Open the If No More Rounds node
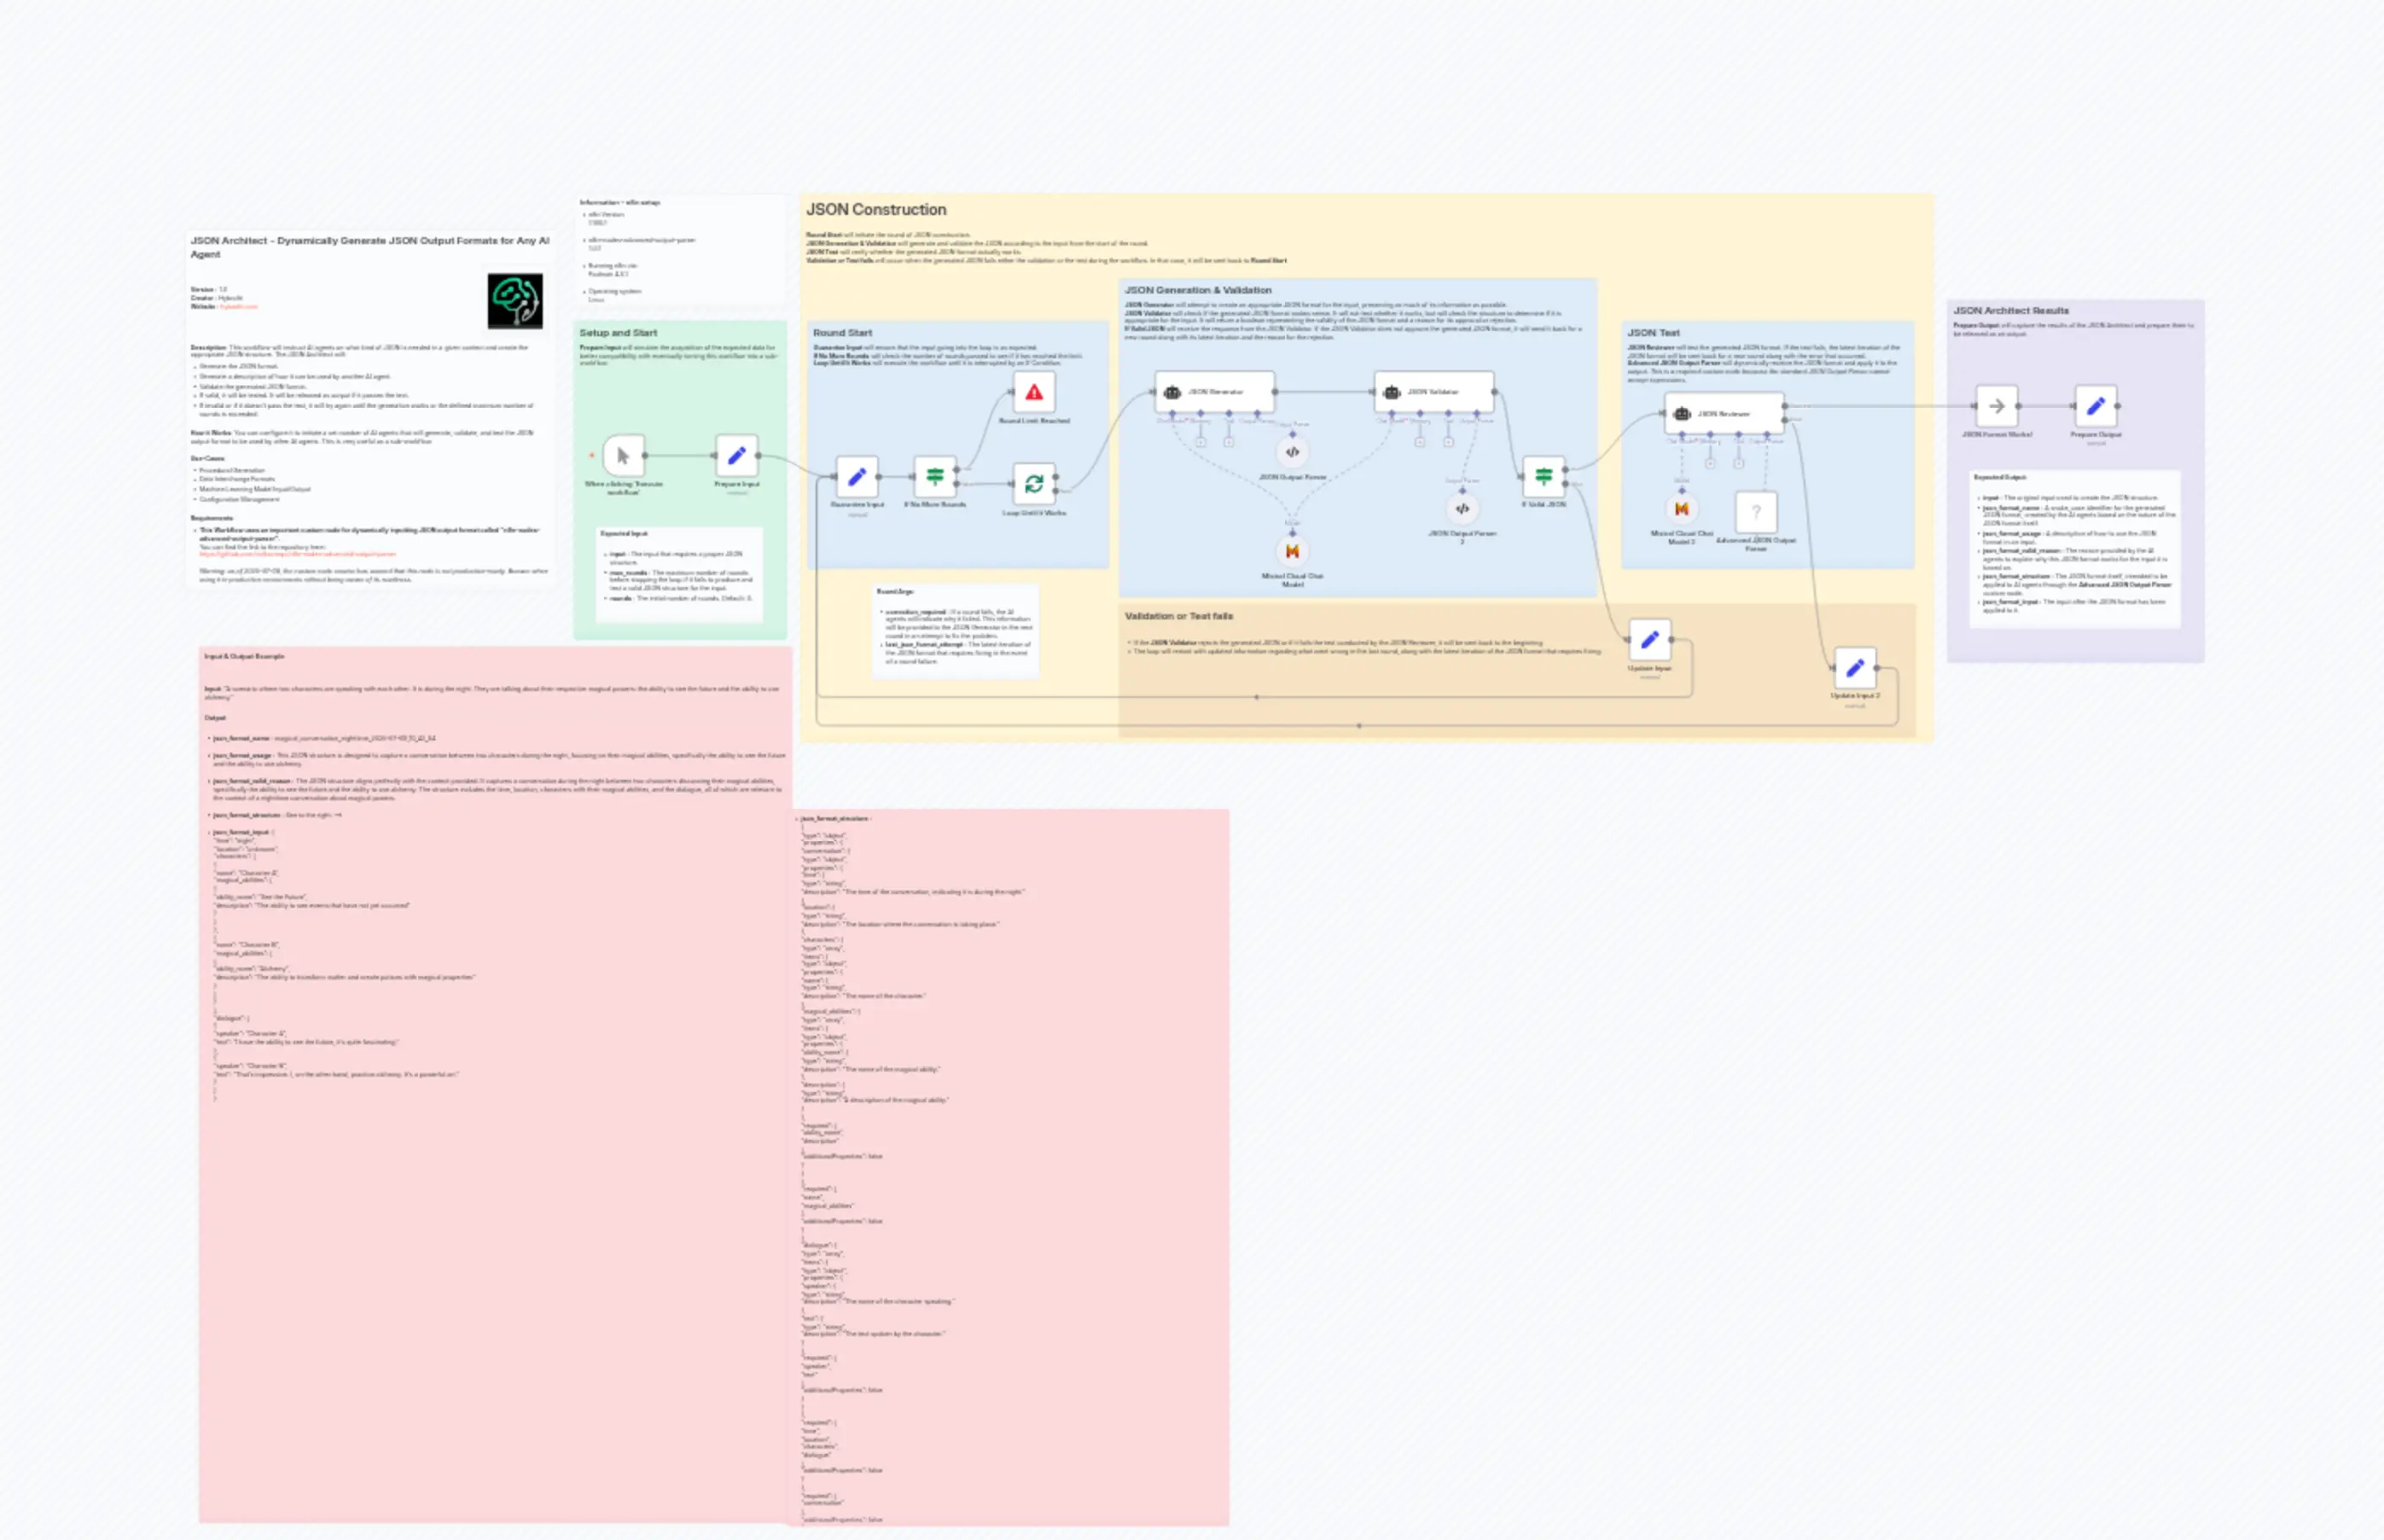The height and width of the screenshot is (1540, 2384). pyautogui.click(x=936, y=477)
